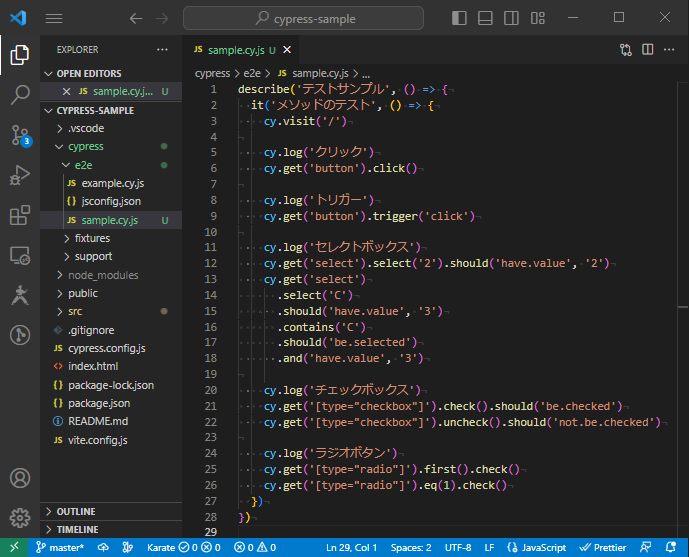Click the Prettier status item
Screen dimensions: 689x557
coord(602,547)
